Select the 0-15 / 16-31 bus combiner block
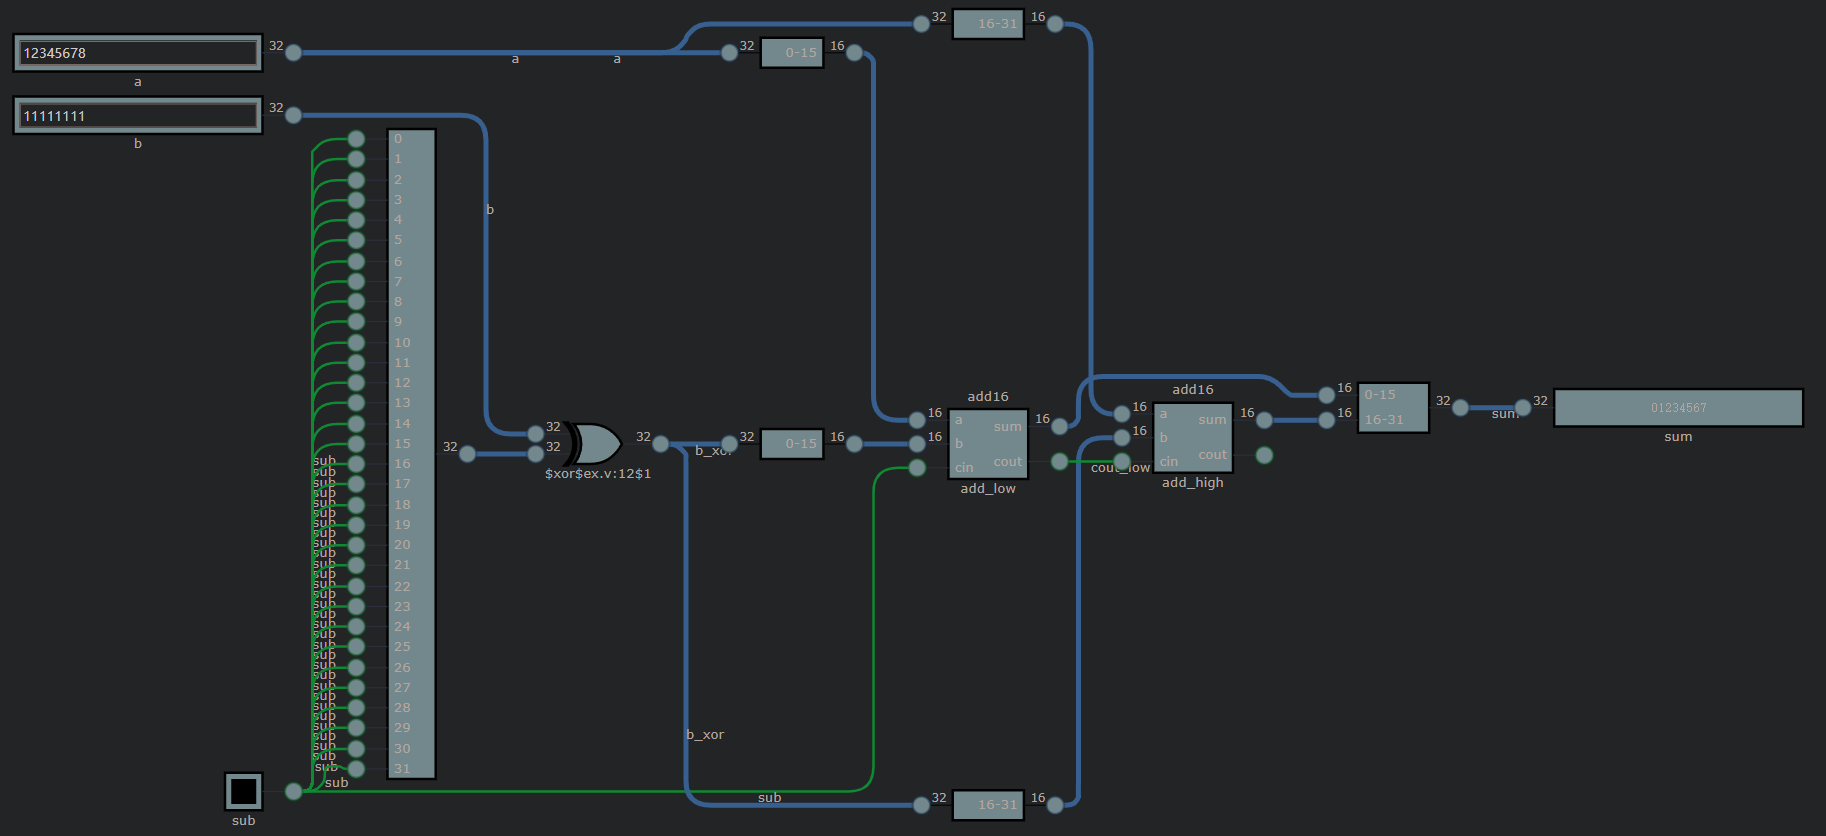Image resolution: width=1826 pixels, height=836 pixels. click(x=1393, y=408)
